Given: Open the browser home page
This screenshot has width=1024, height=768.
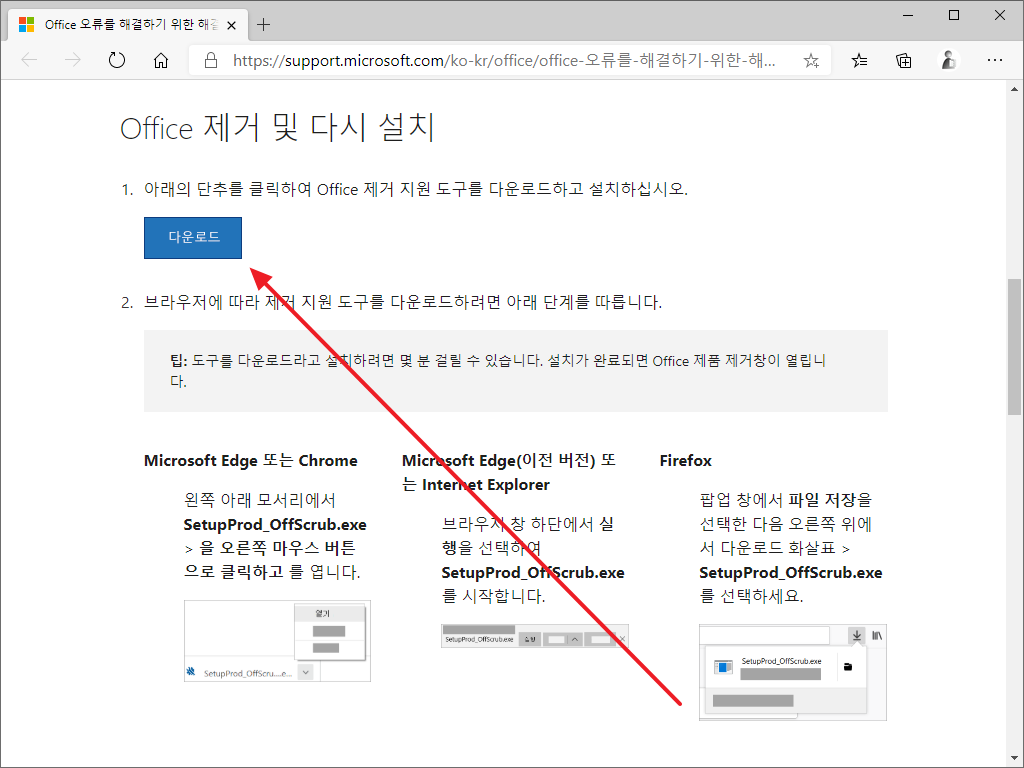Looking at the screenshot, I should click(x=160, y=60).
